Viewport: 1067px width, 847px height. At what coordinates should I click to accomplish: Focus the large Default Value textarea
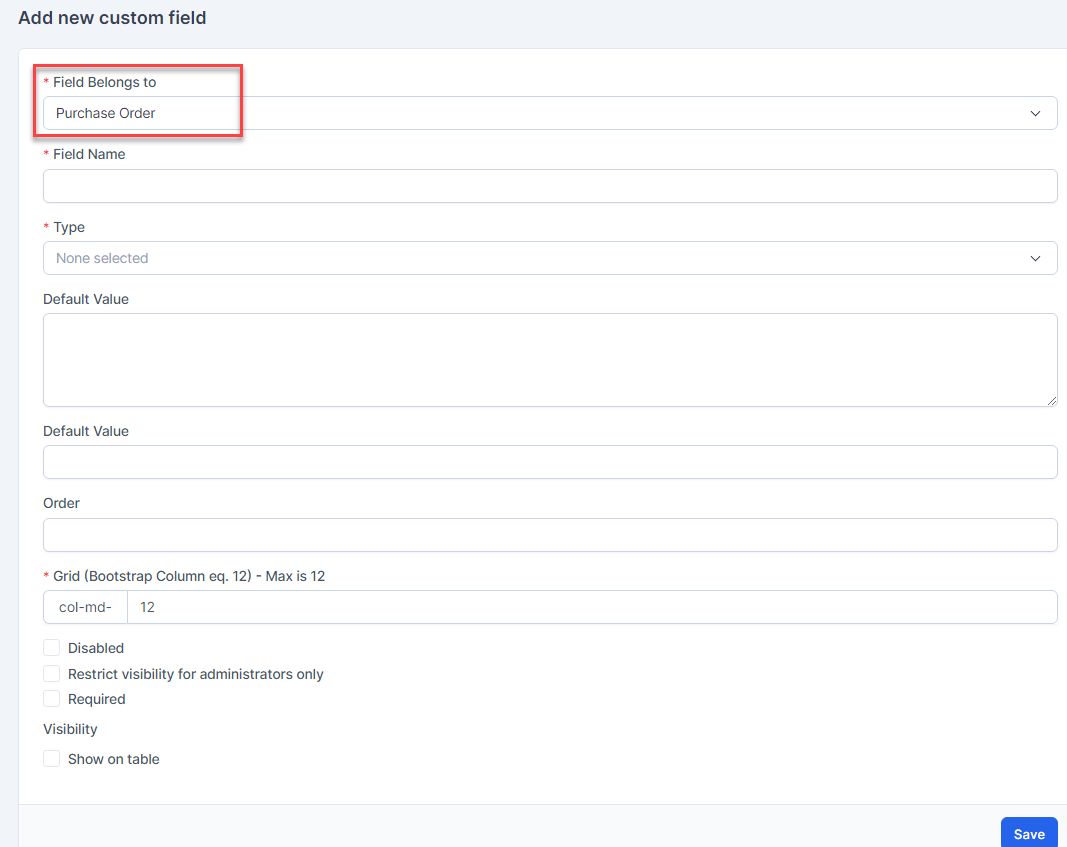(x=549, y=359)
